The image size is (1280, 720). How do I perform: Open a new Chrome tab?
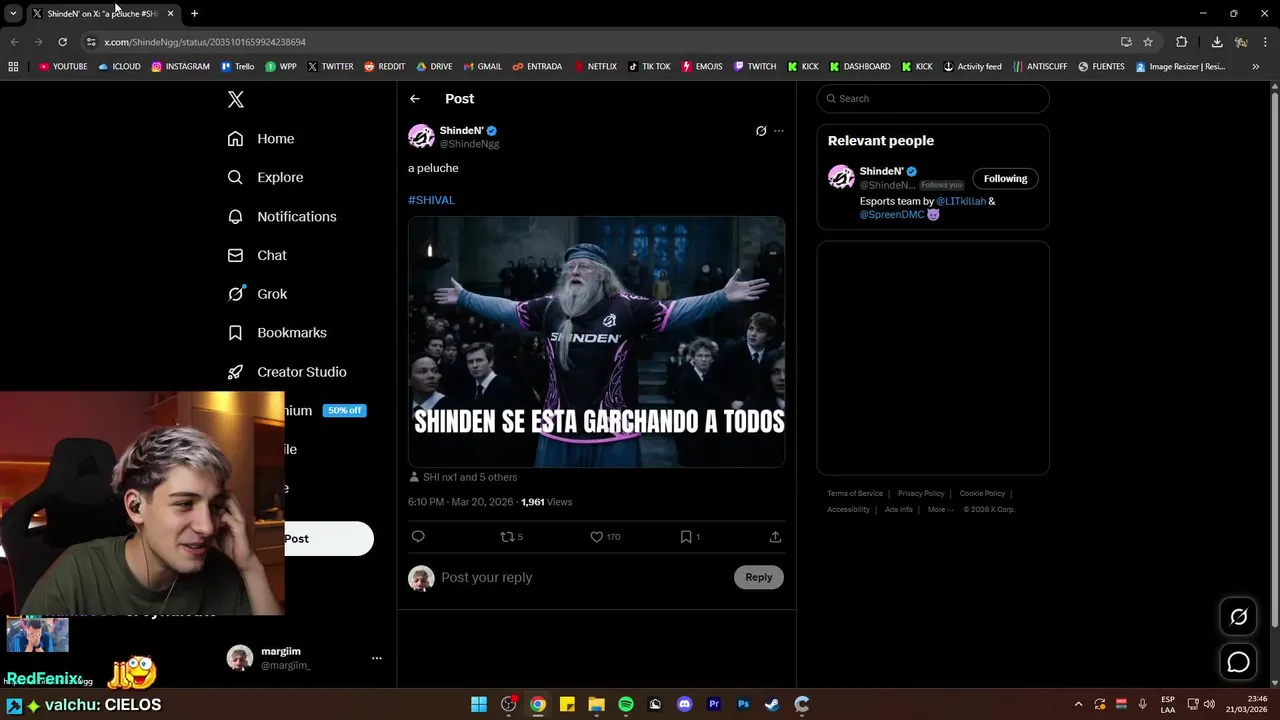point(194,13)
